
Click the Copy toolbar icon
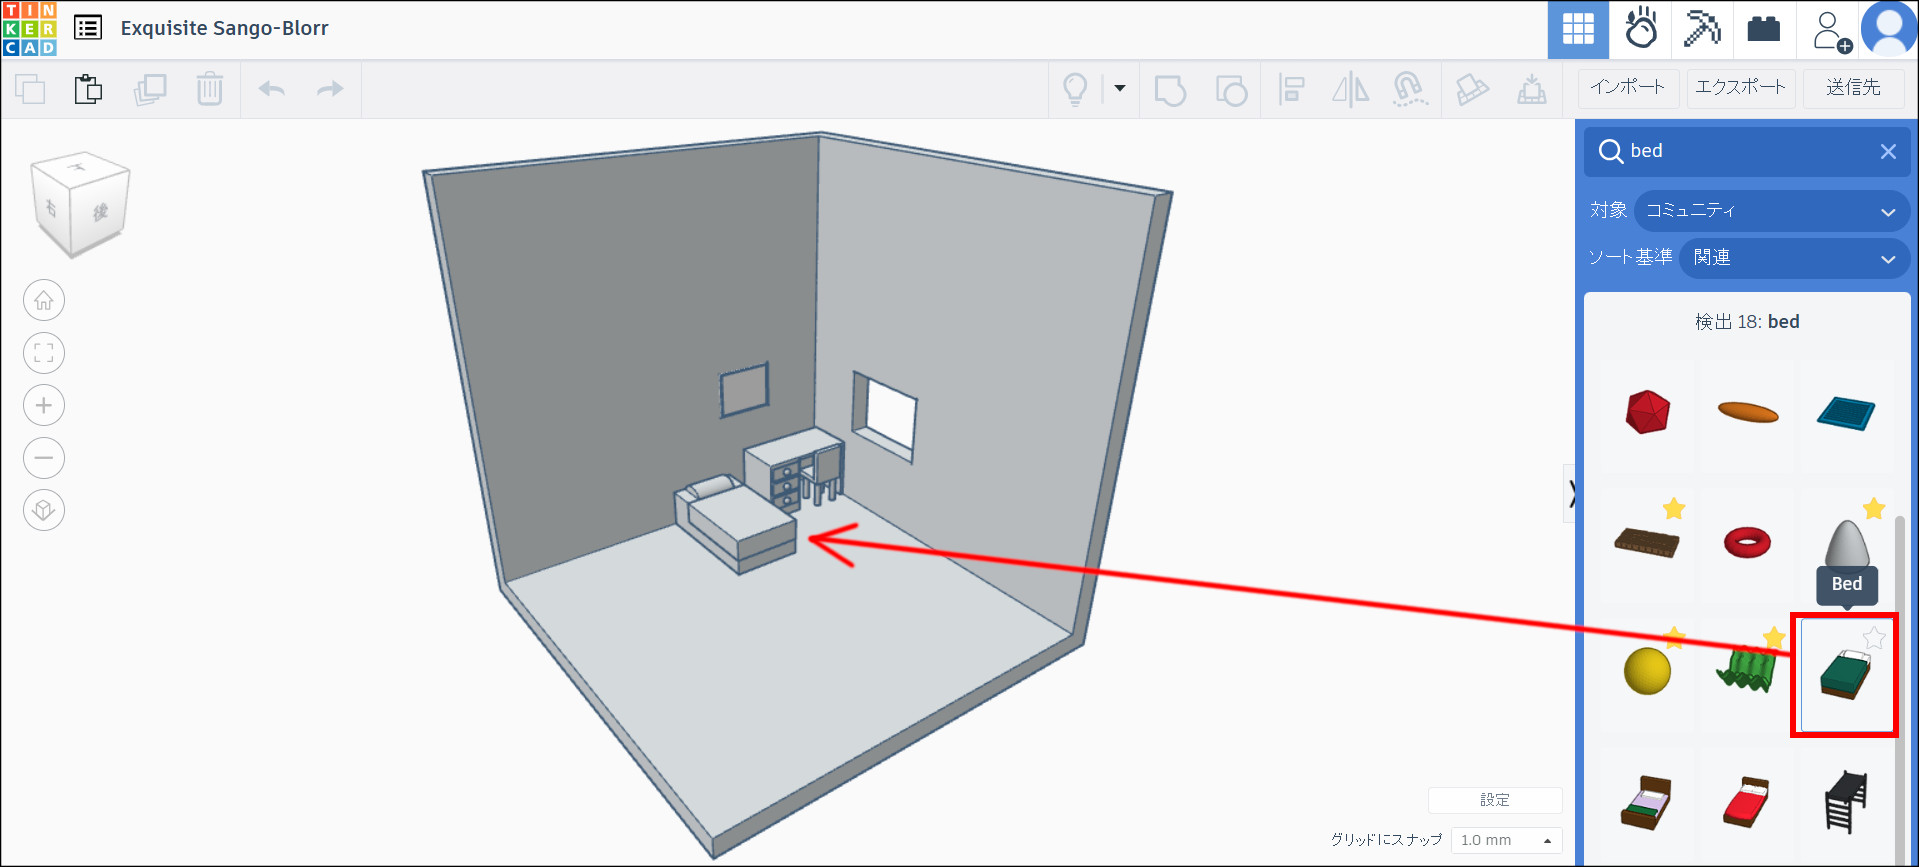[x=30, y=89]
